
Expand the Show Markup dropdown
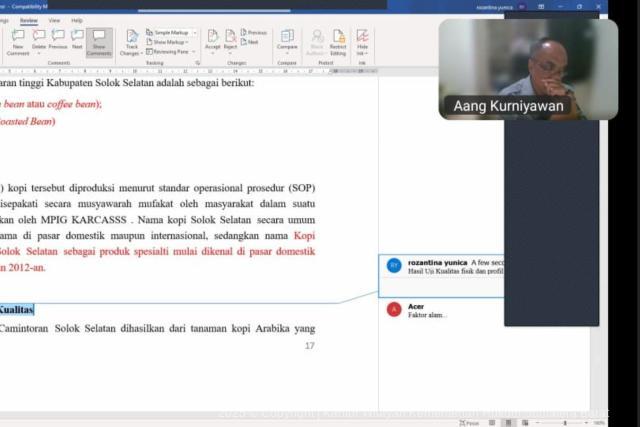coord(171,42)
